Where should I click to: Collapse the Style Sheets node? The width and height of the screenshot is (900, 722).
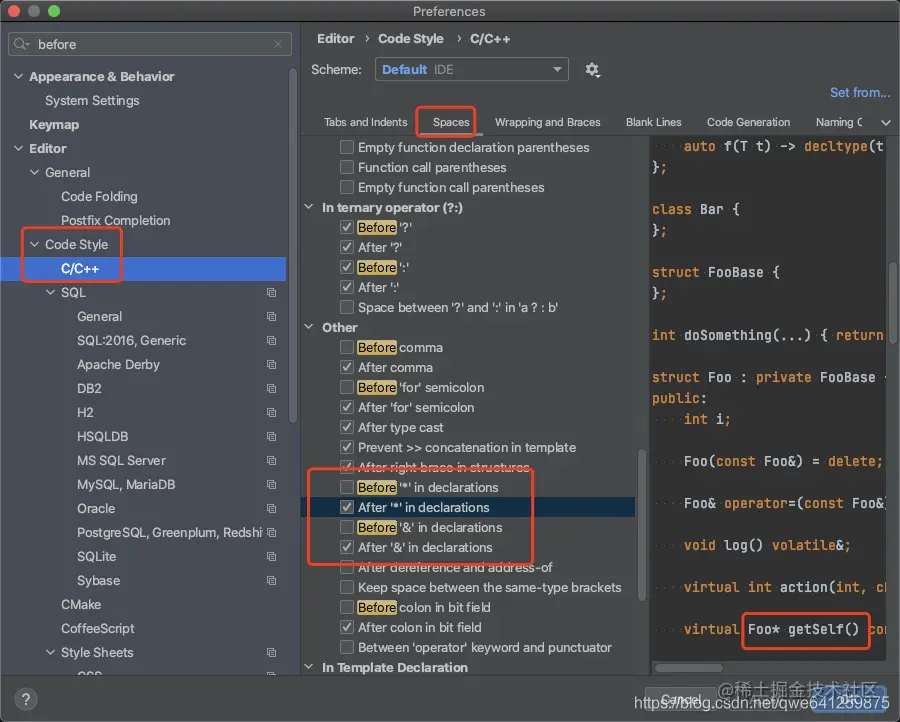(51, 653)
